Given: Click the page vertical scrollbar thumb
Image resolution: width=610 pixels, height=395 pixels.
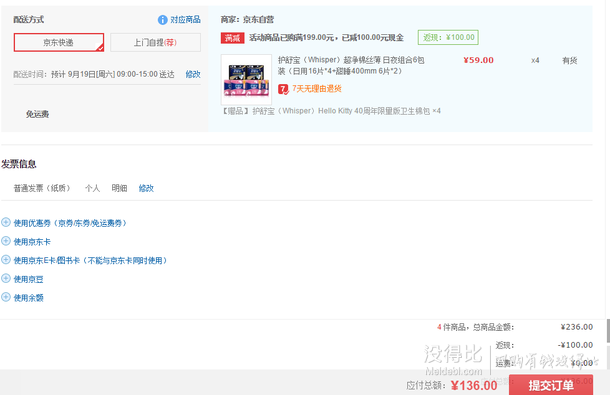Looking at the screenshot, I should click(608, 331).
